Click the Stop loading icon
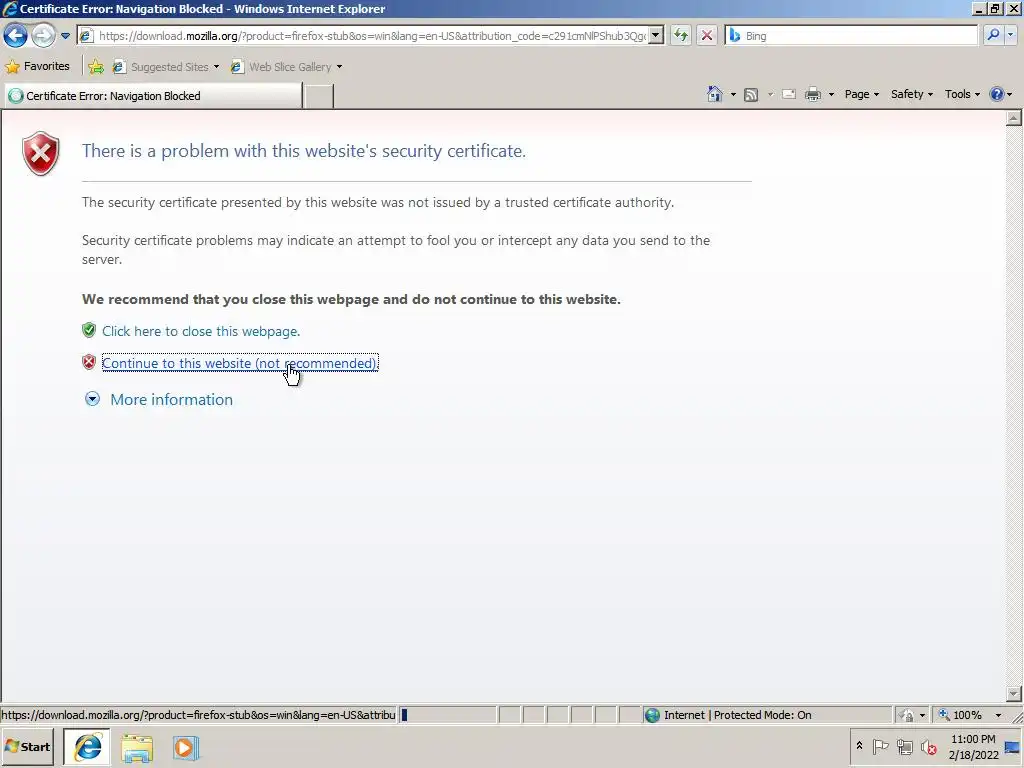Image resolution: width=1024 pixels, height=768 pixels. pyautogui.click(x=707, y=35)
